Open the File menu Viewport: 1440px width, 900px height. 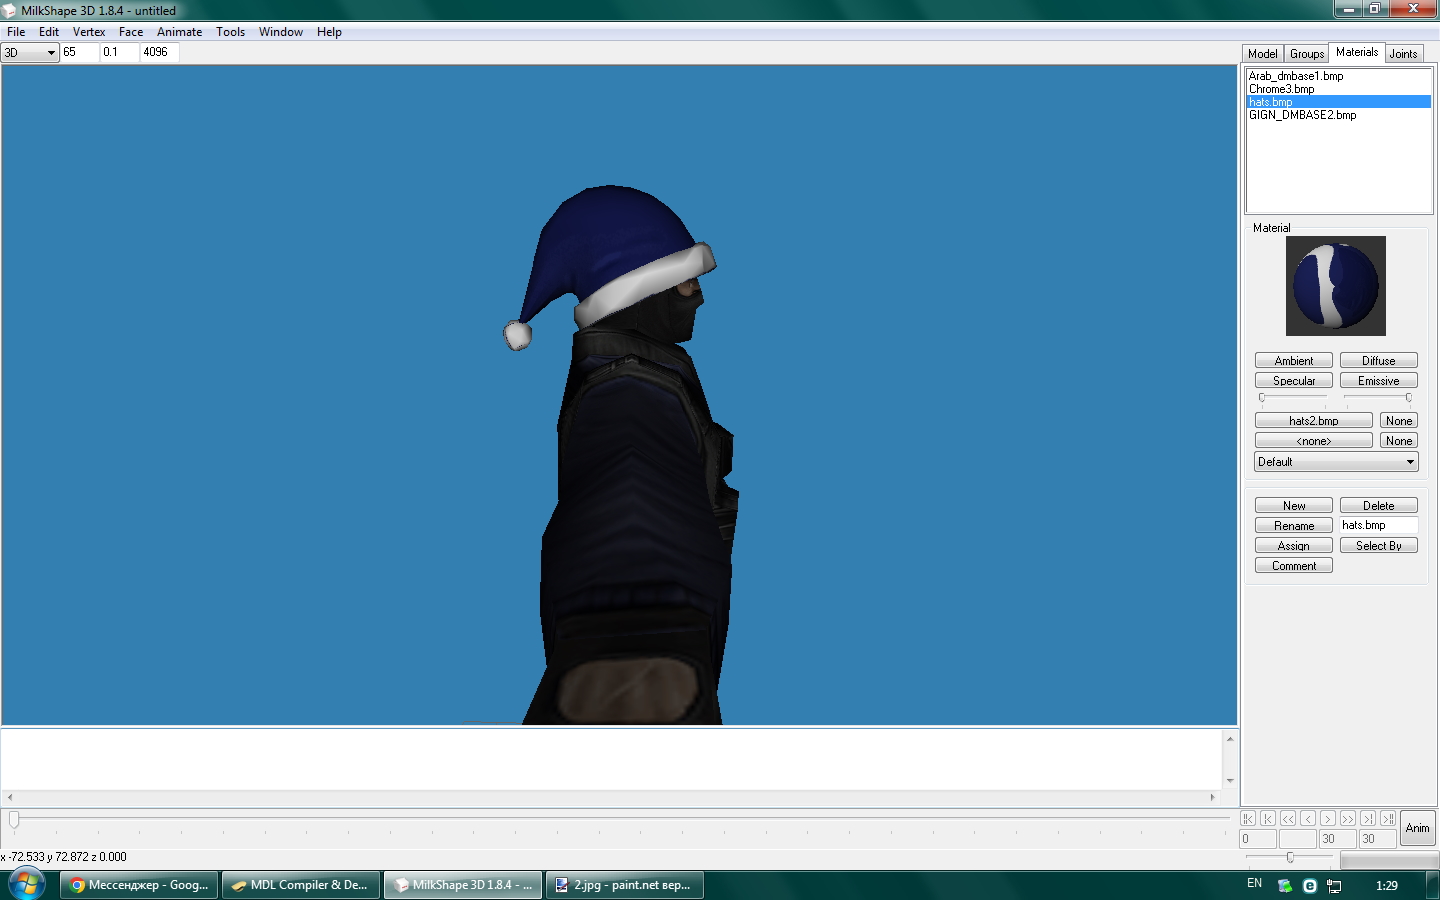16,32
